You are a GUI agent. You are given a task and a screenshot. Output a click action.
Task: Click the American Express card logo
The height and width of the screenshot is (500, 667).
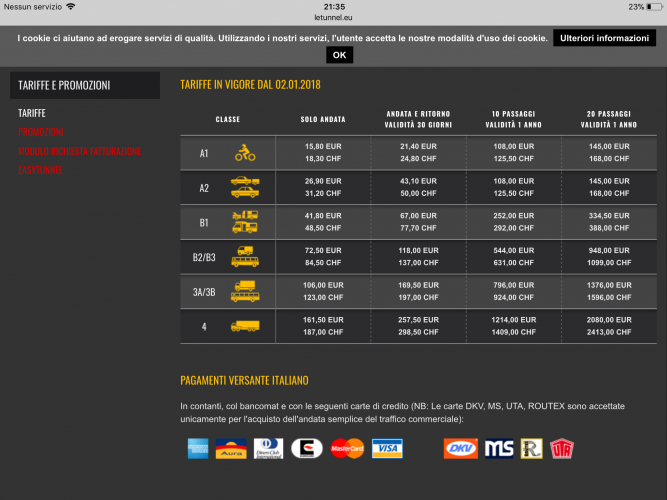[x=199, y=449]
